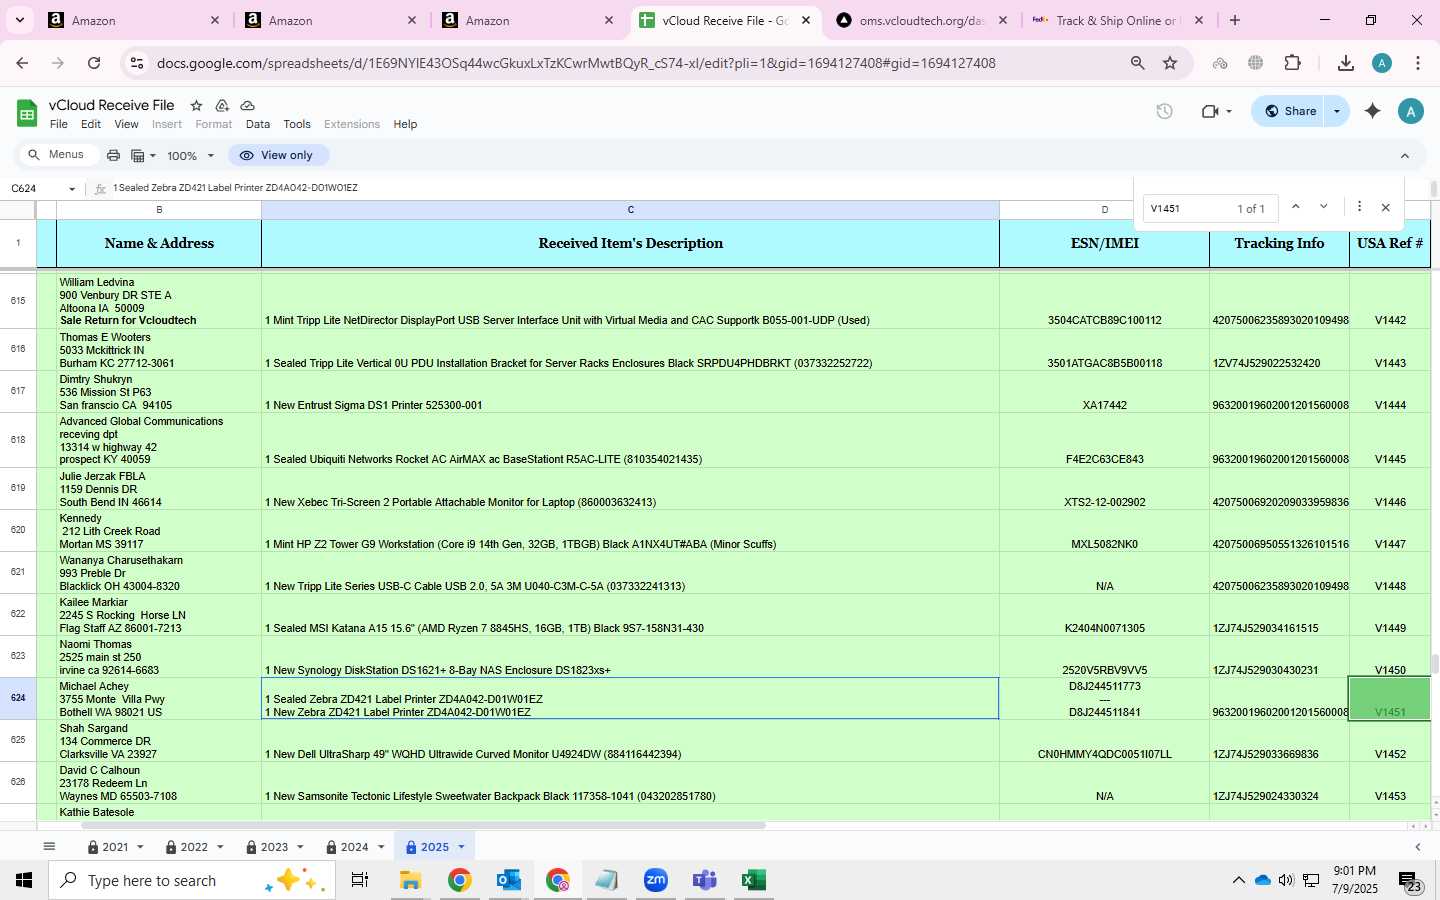
Task: Open the Help menu
Action: coord(405,124)
